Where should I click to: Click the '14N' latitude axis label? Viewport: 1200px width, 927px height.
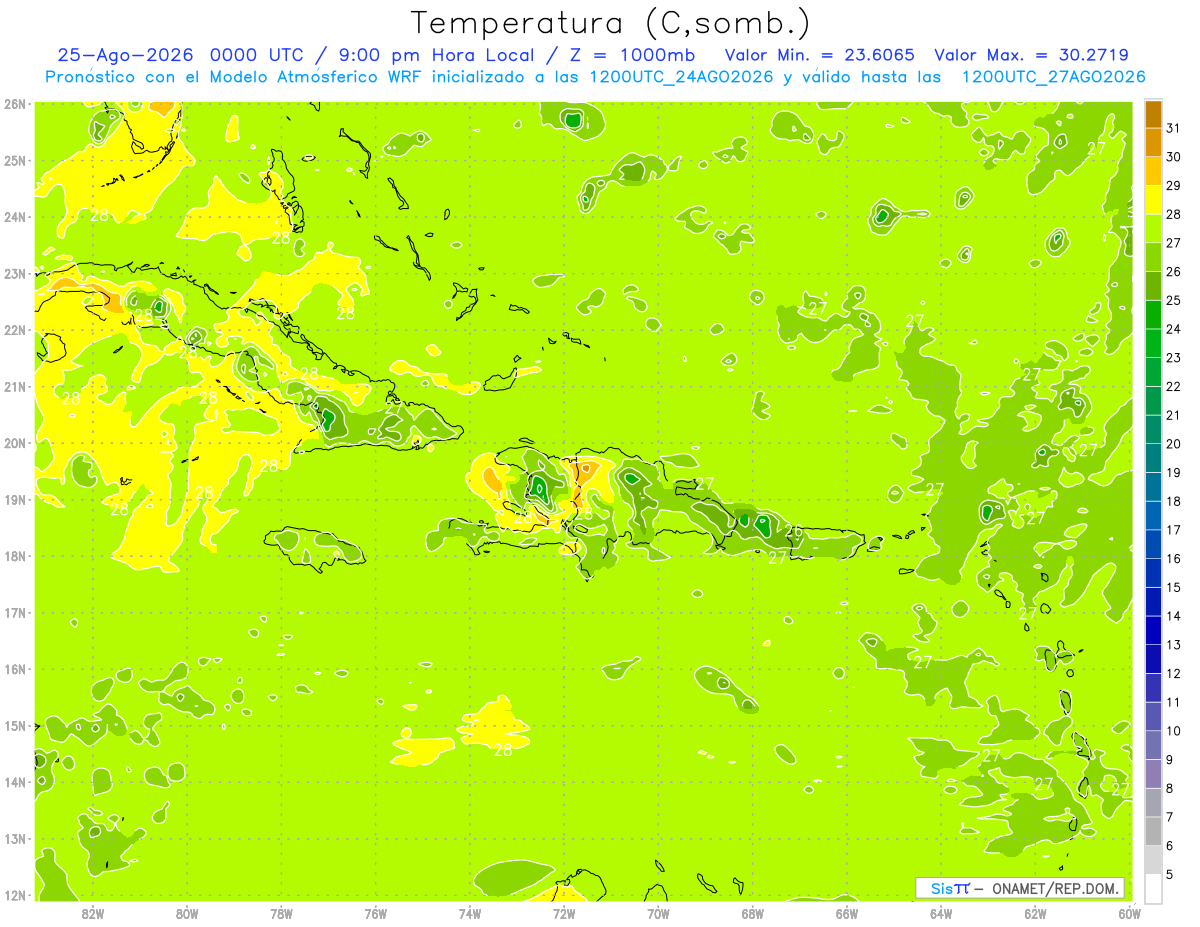pyautogui.click(x=15, y=782)
